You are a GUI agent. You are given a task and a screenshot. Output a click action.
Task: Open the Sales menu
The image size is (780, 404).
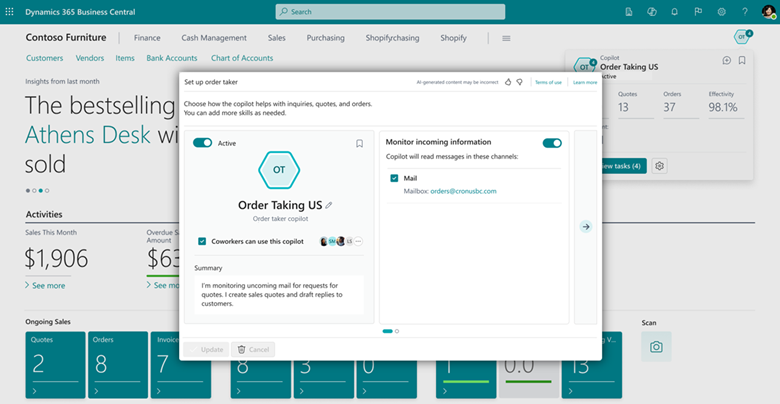(x=277, y=38)
